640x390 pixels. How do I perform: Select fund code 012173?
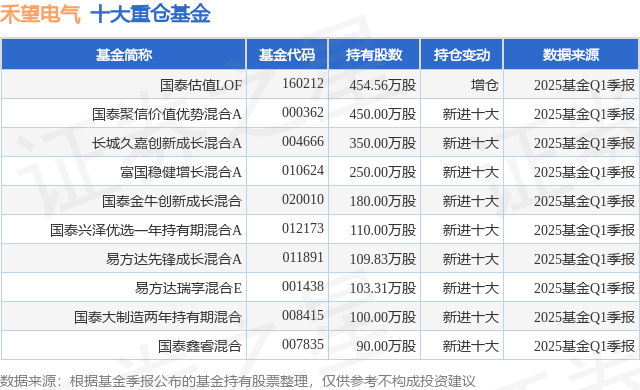point(303,228)
